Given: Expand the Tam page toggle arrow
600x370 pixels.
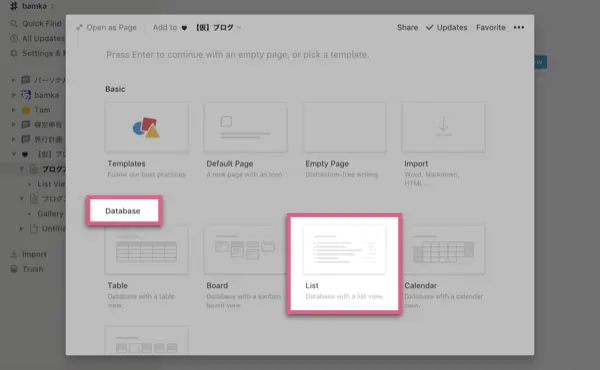Looking at the screenshot, I should pyautogui.click(x=14, y=110).
